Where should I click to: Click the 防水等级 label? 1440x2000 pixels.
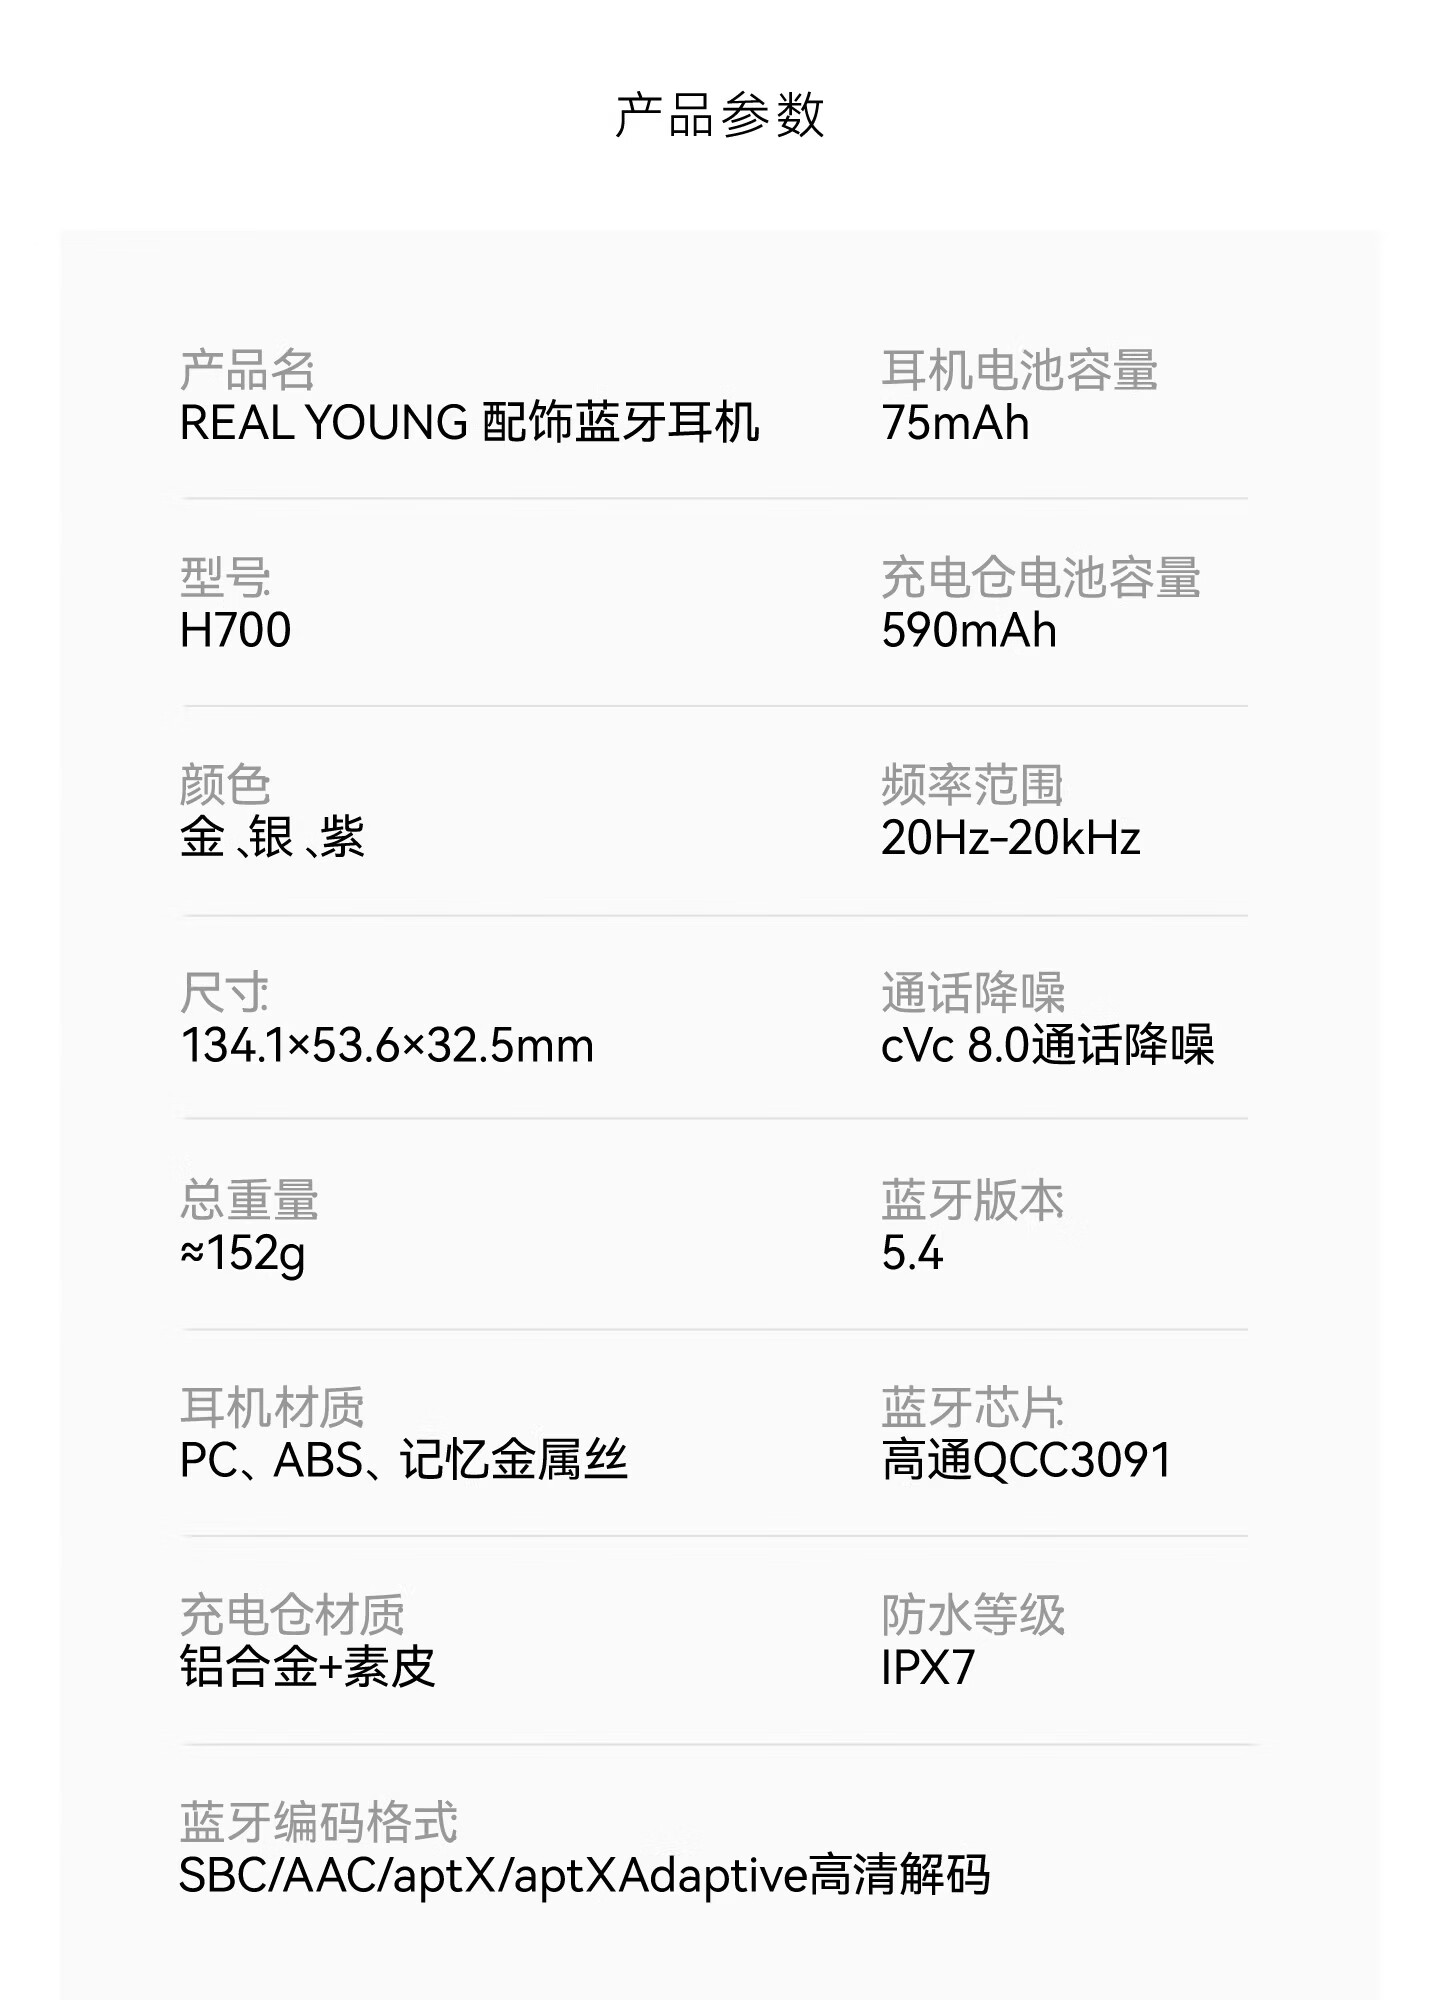(972, 1614)
